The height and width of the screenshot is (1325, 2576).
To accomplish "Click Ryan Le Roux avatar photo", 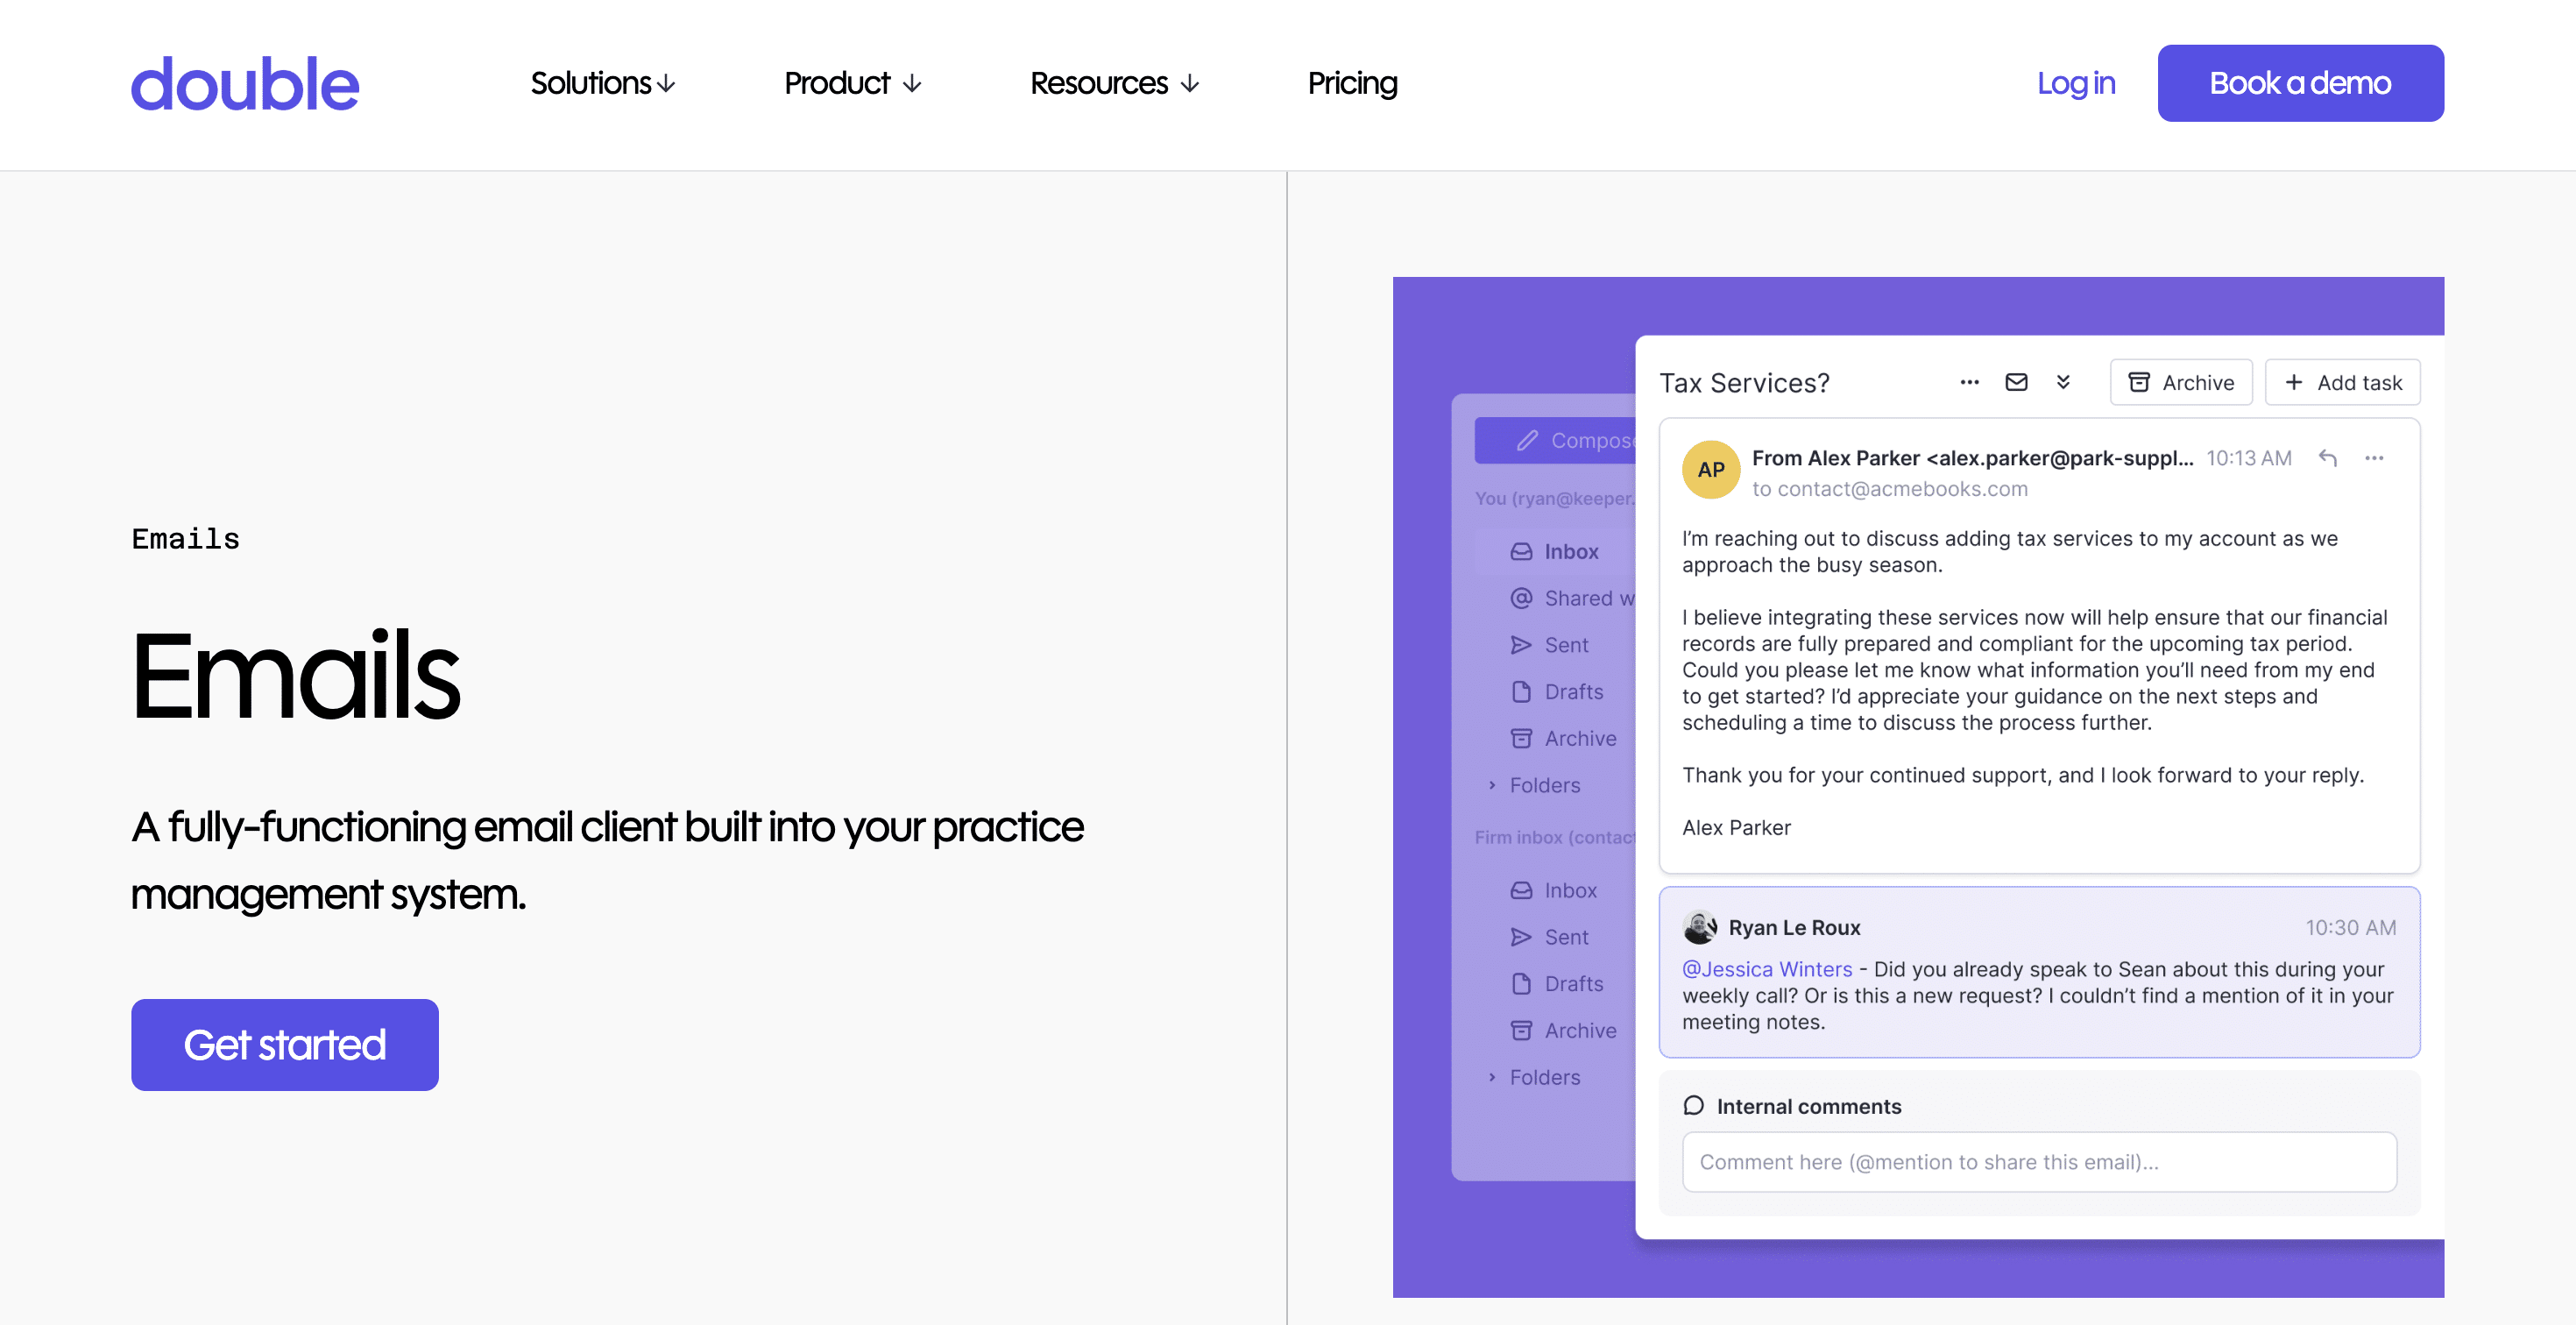I will pyautogui.click(x=1700, y=927).
